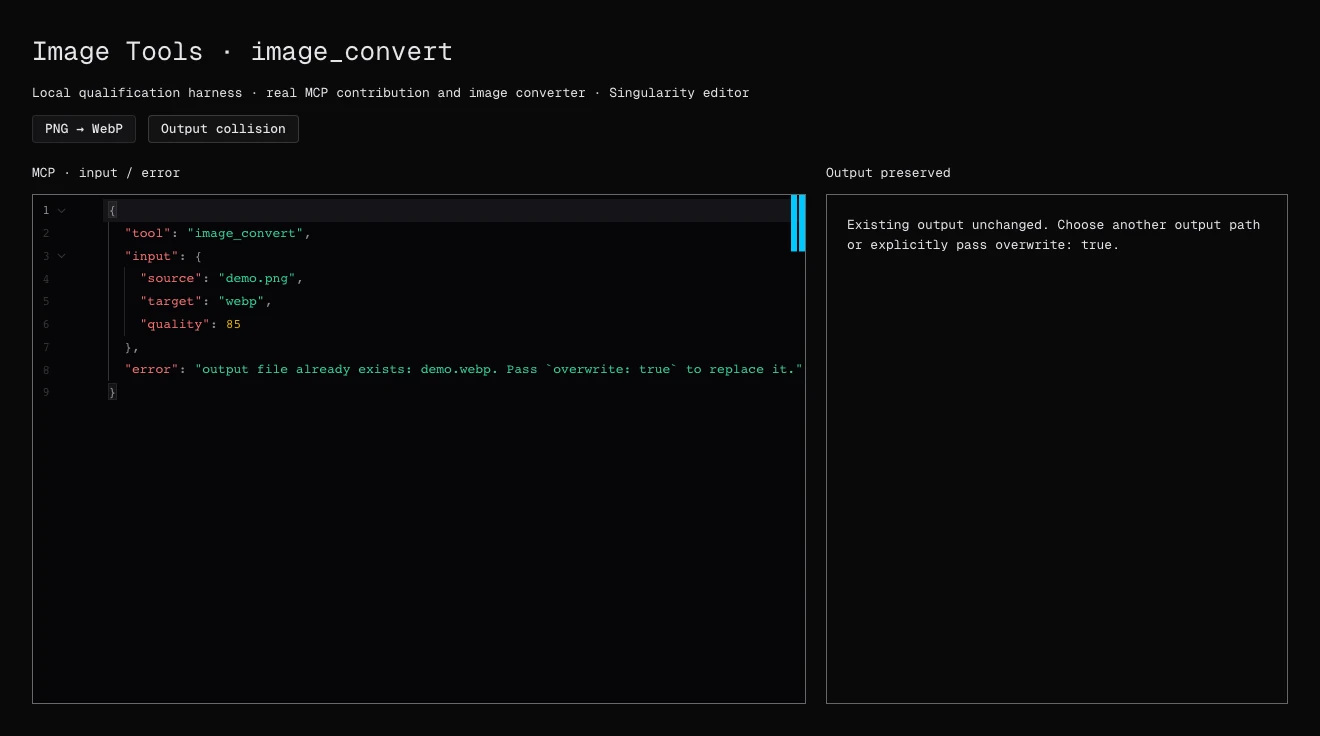Click the PNG → WebP button

tap(84, 129)
